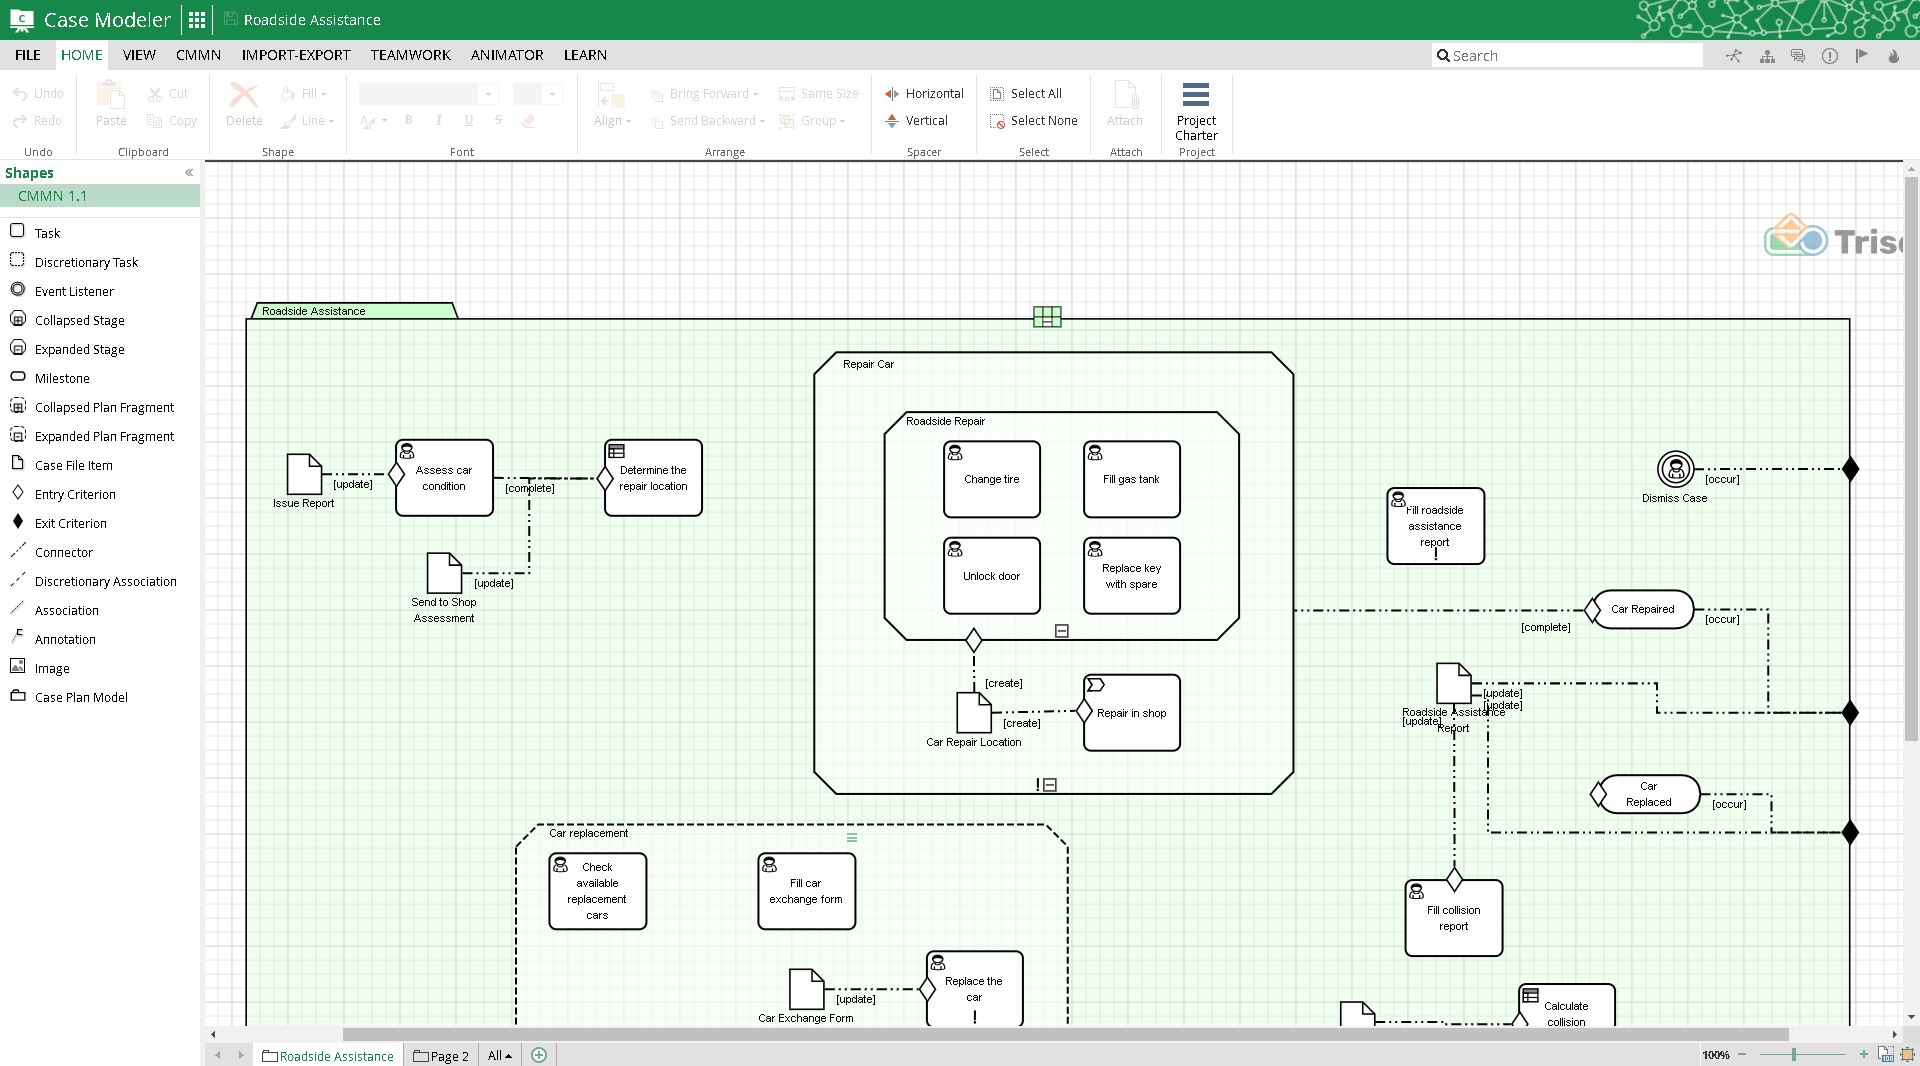Click zoom out minus button
The image size is (1920, 1066).
pyautogui.click(x=1742, y=1054)
